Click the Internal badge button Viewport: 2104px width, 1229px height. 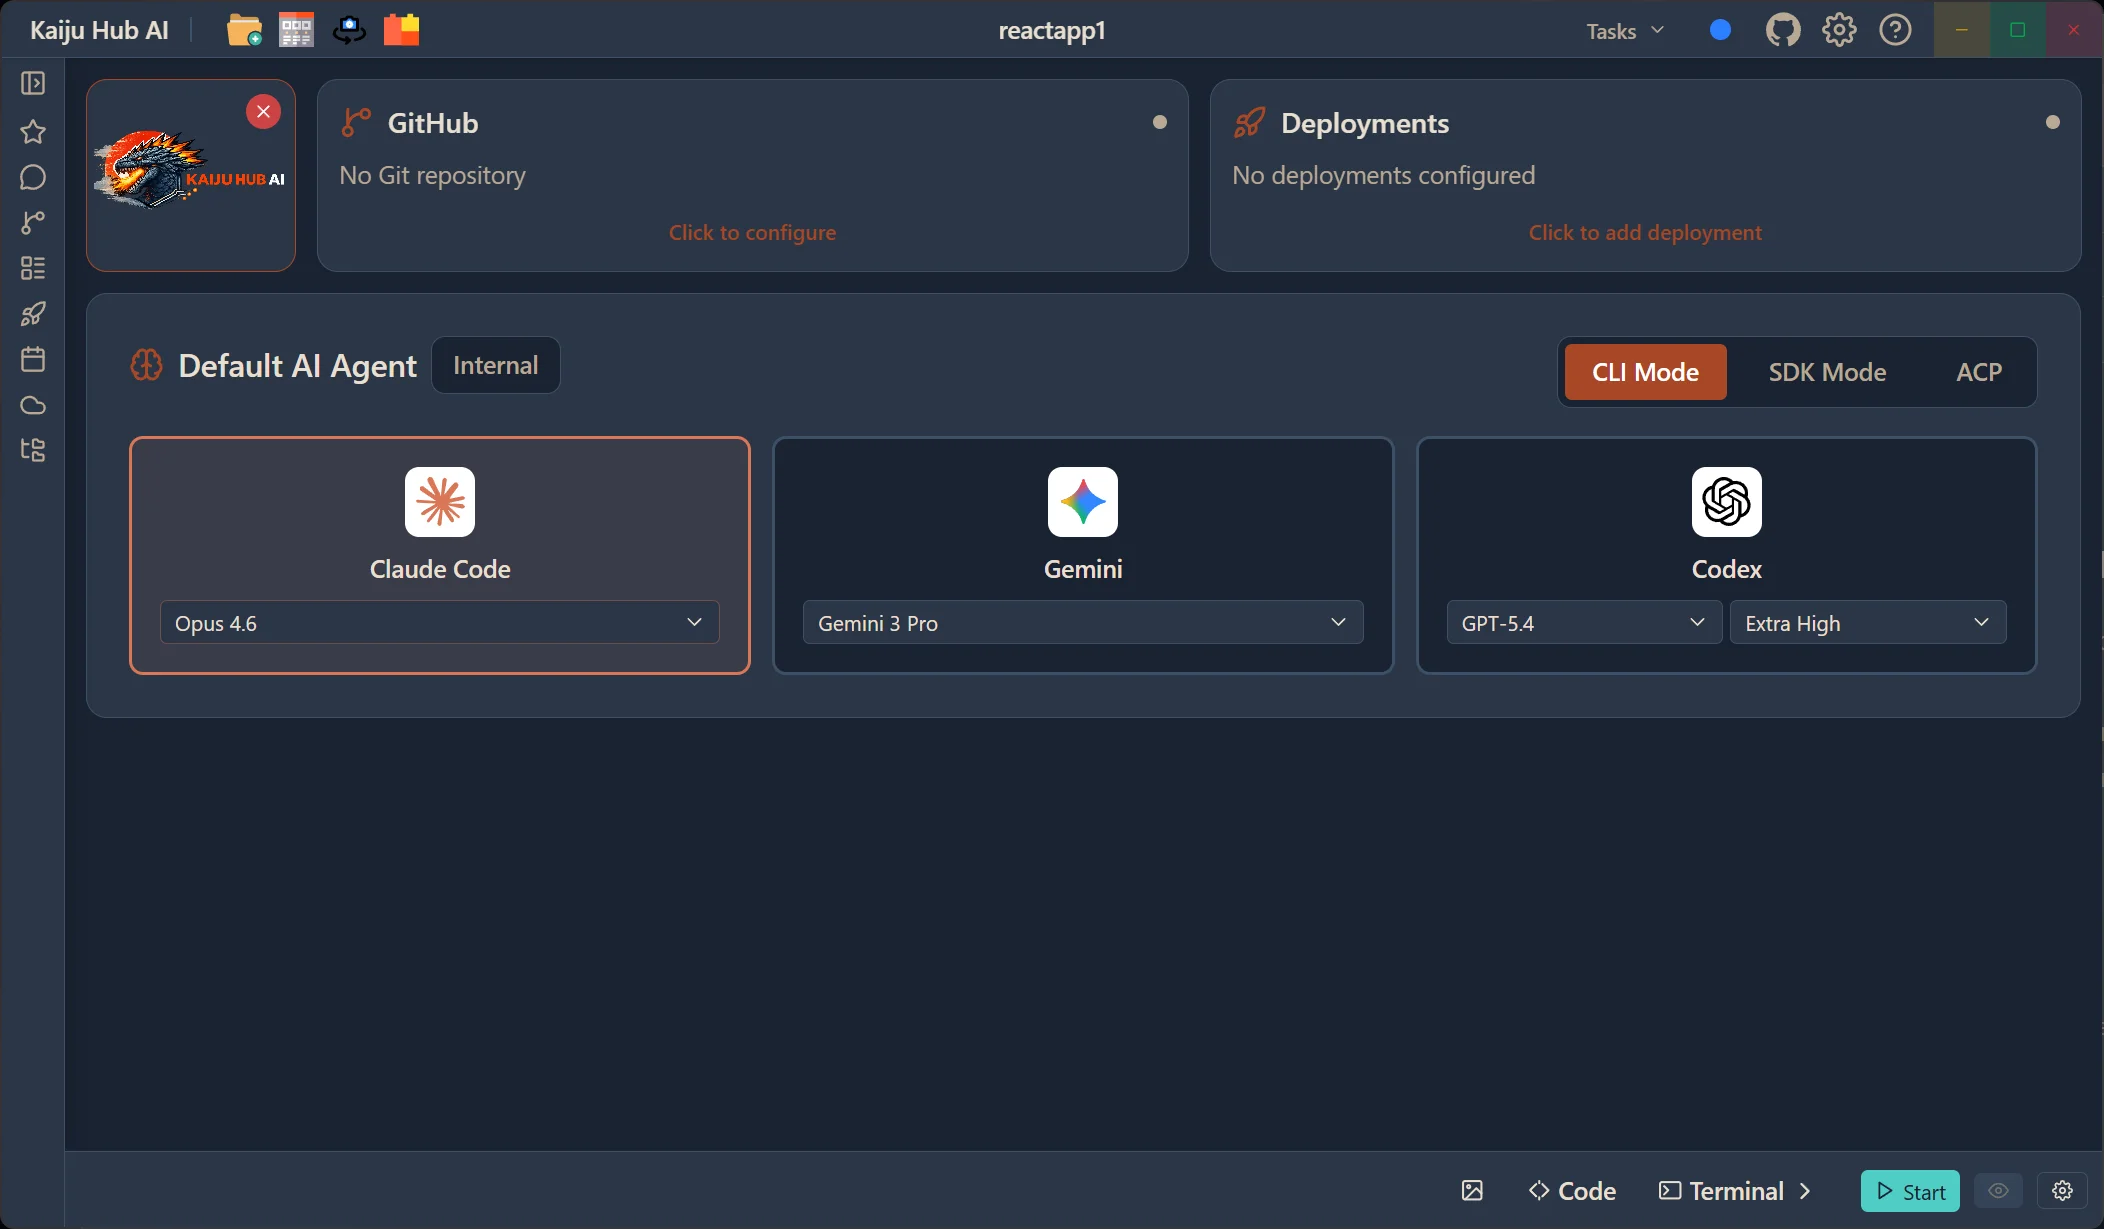(x=496, y=365)
